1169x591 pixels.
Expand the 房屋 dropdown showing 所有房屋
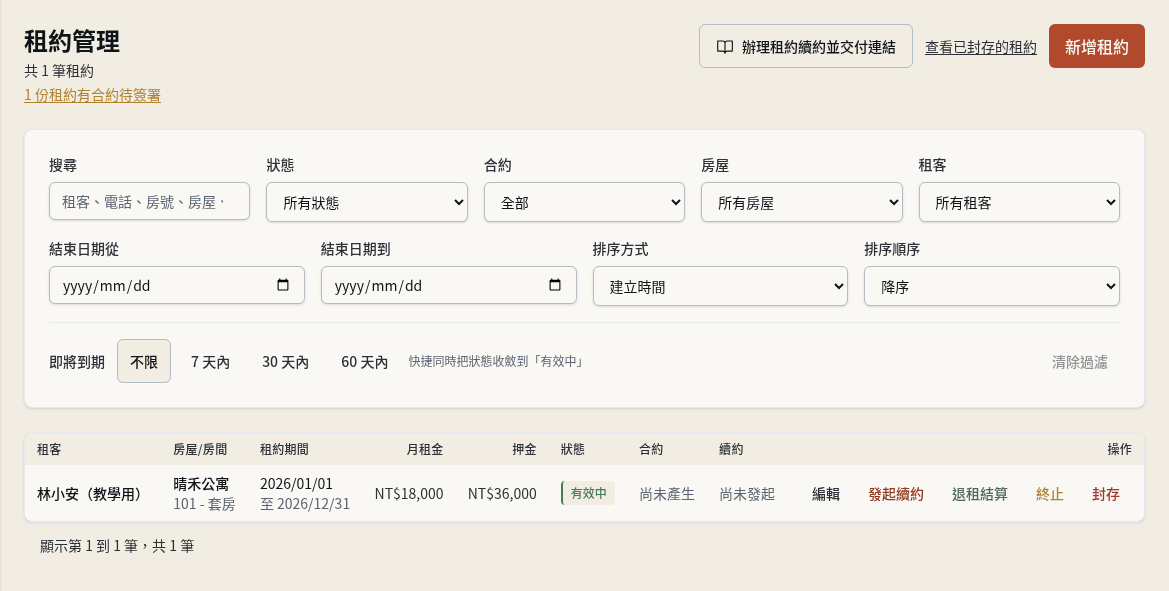coord(801,202)
